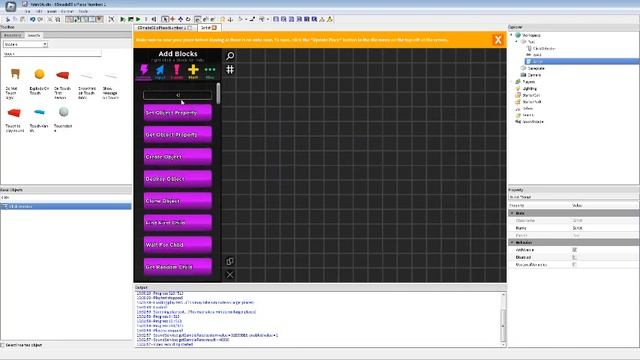Select the red exclamation block category
This screenshot has height=360, width=640.
point(177,70)
